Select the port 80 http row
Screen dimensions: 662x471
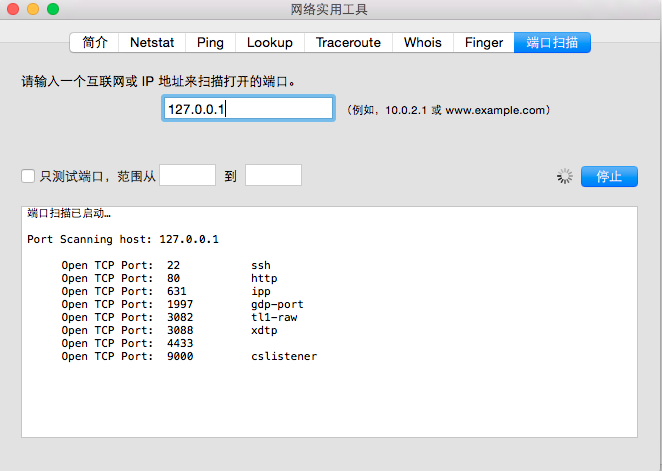point(169,279)
